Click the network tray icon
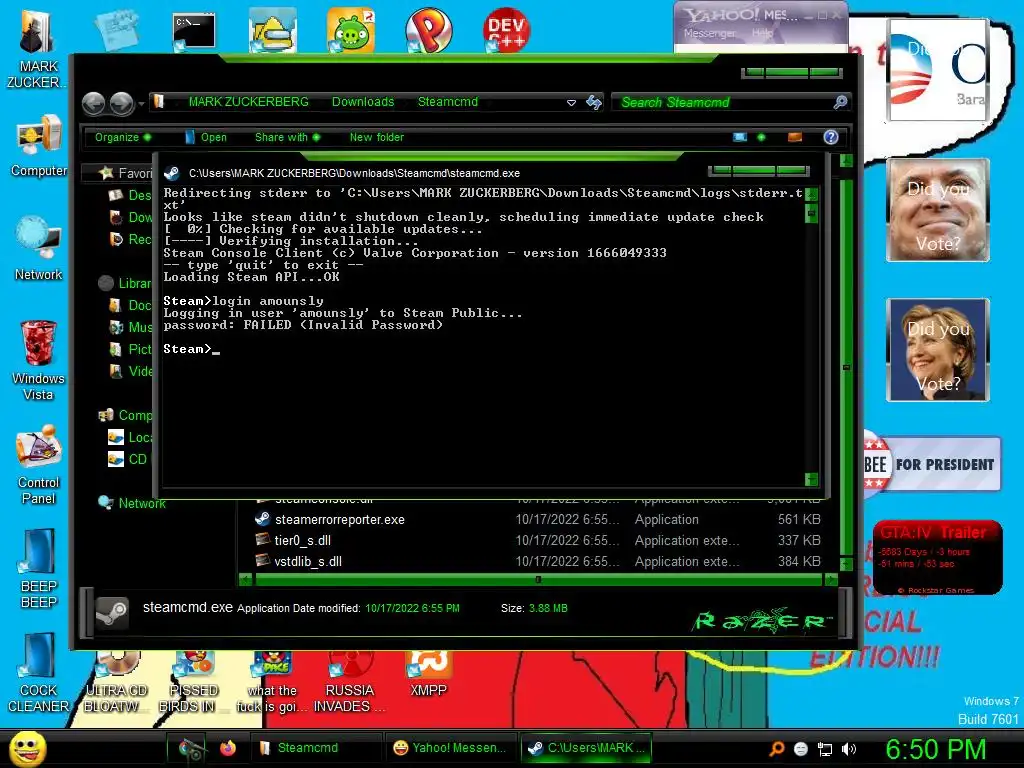Image resolution: width=1024 pixels, height=768 pixels. pos(825,749)
